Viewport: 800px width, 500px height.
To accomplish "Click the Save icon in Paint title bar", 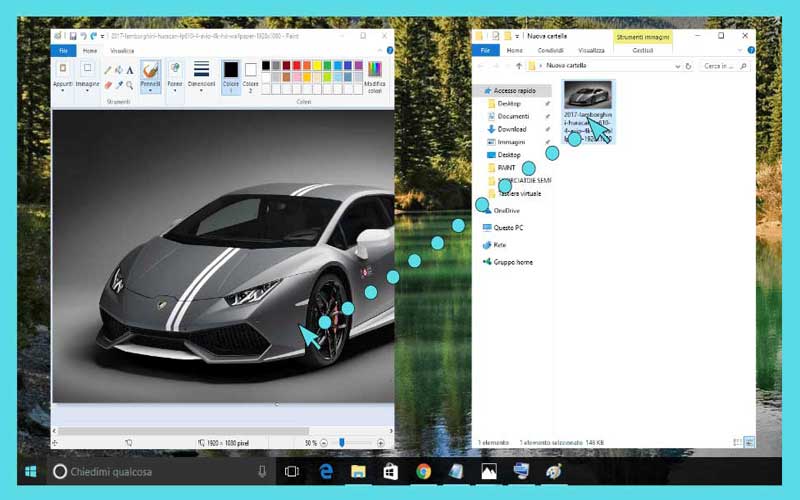I will pos(73,36).
